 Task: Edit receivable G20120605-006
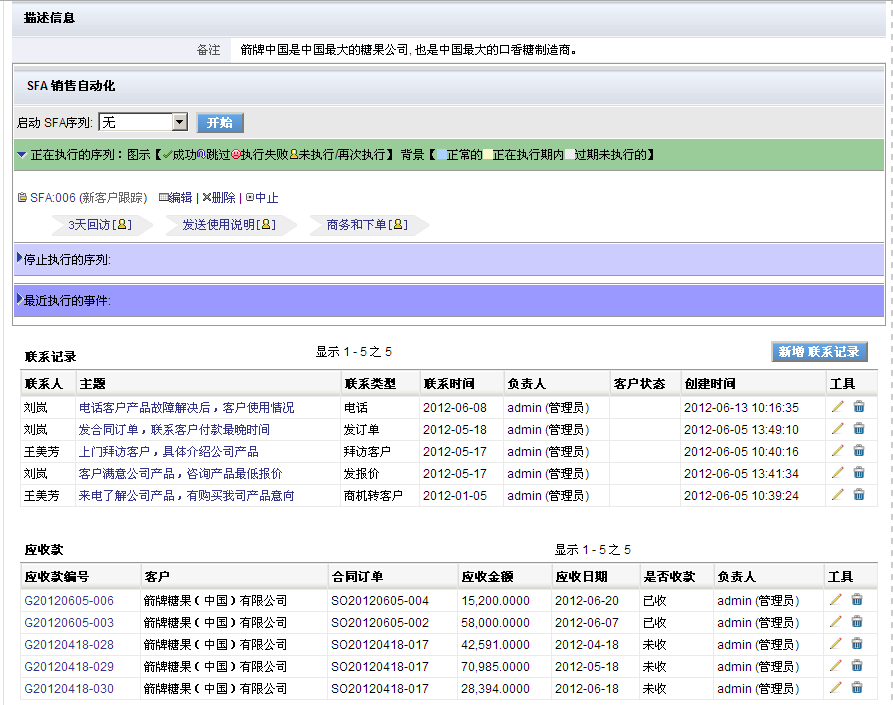pyautogui.click(x=835, y=600)
